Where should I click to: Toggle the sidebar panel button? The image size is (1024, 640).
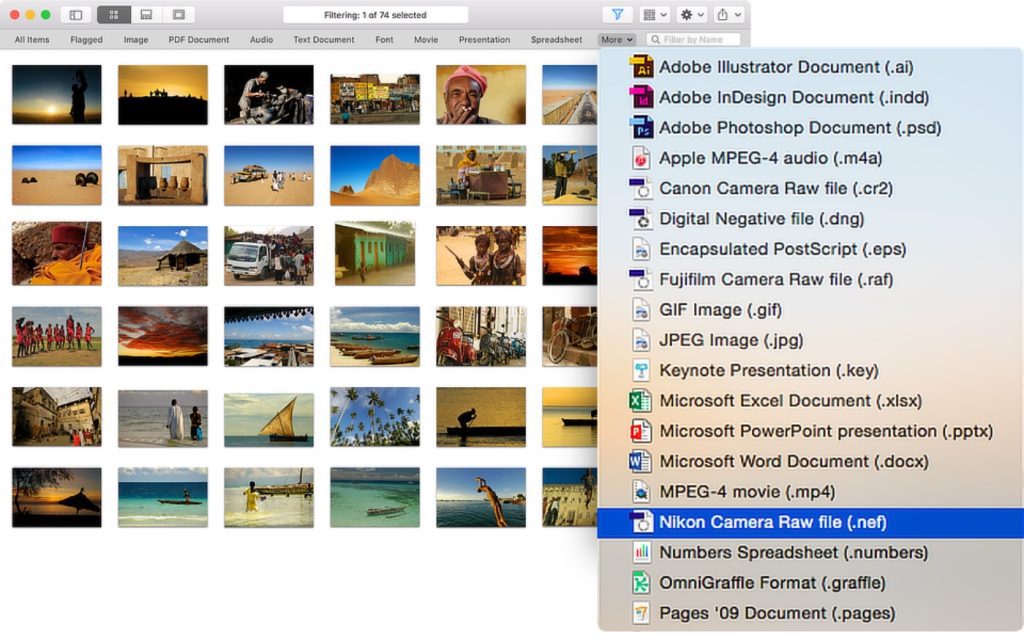[x=75, y=15]
